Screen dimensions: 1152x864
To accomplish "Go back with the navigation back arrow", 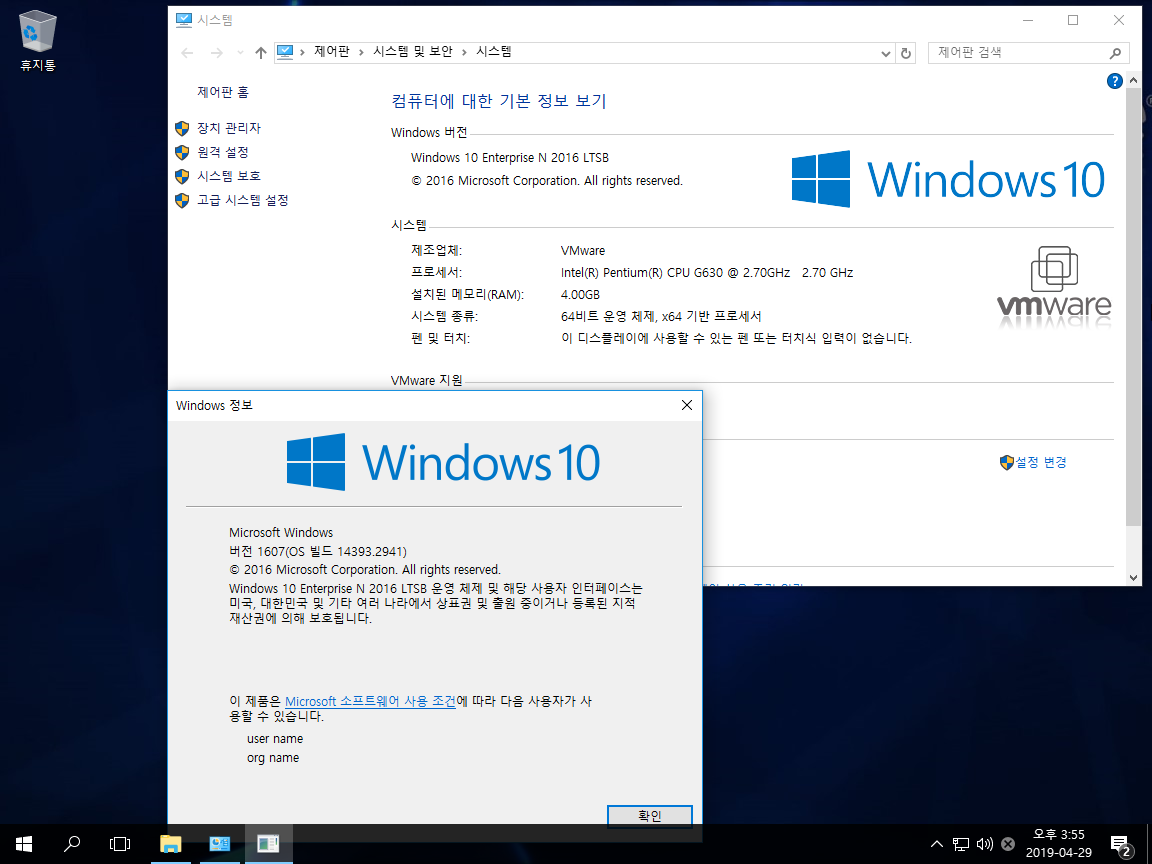I will pyautogui.click(x=187, y=53).
